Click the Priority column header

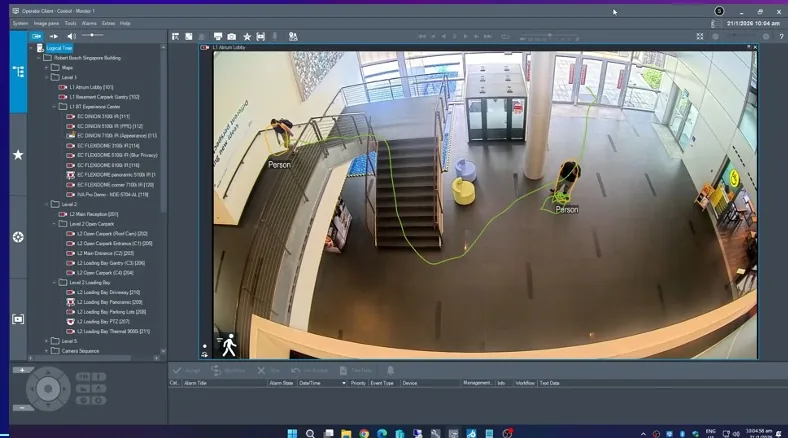pyautogui.click(x=358, y=383)
